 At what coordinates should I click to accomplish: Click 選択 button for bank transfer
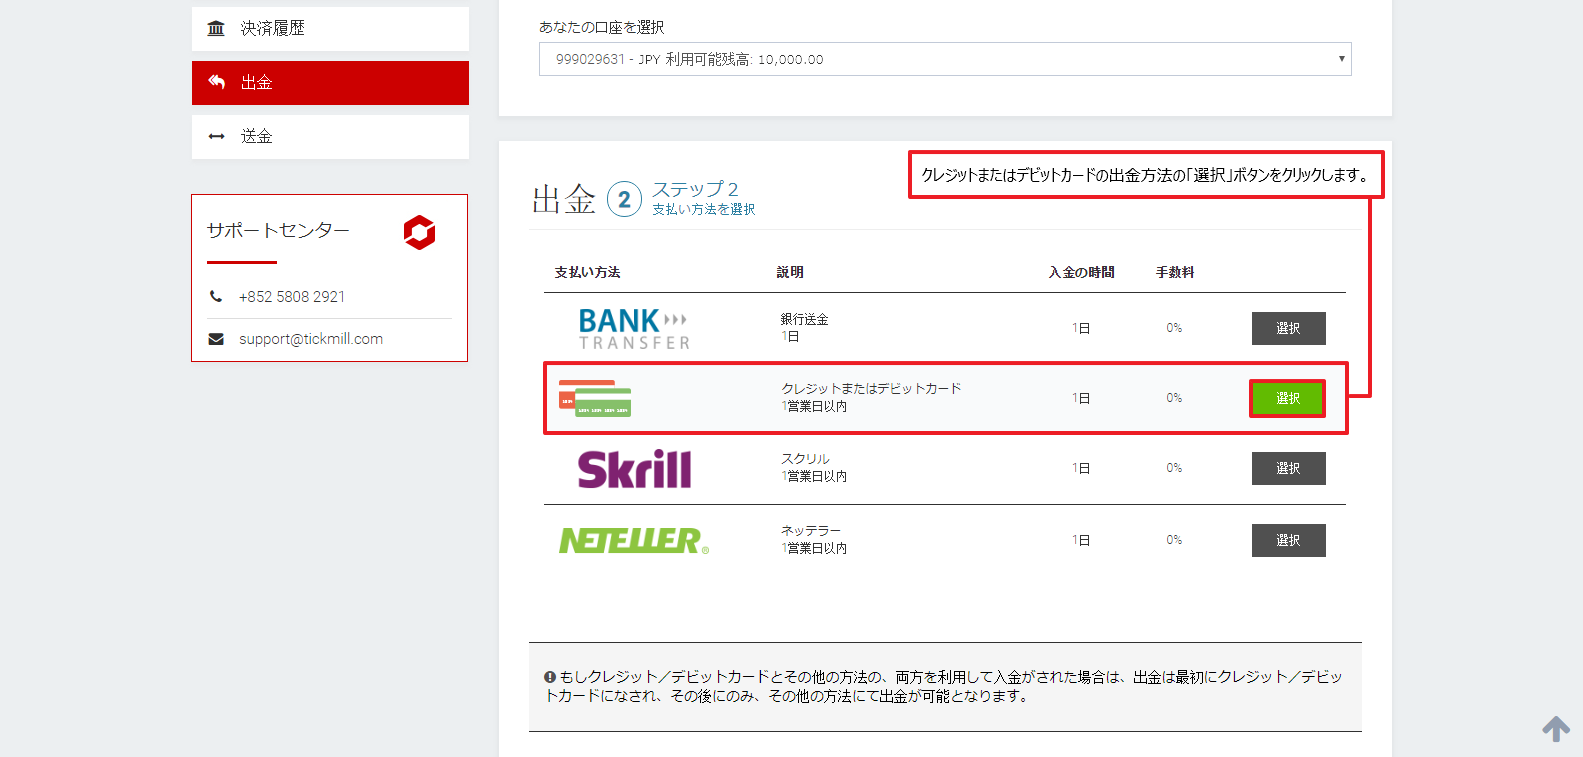coord(1288,328)
